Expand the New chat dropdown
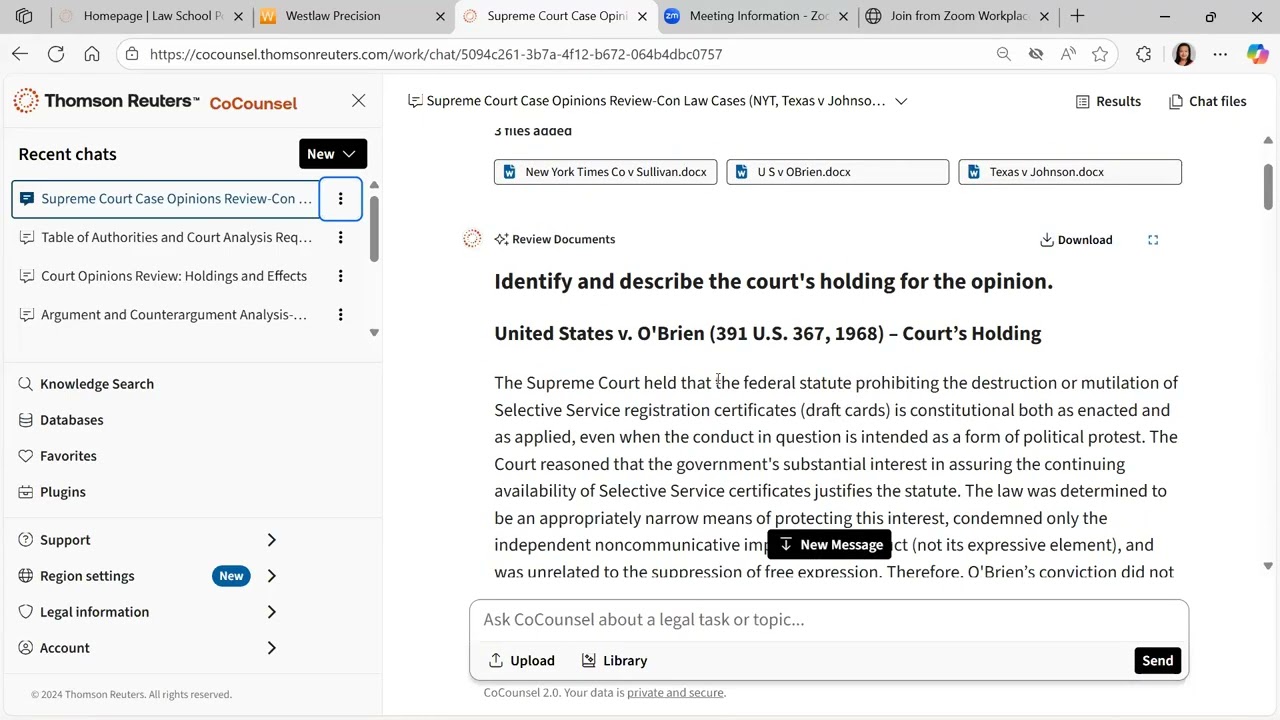 point(333,154)
